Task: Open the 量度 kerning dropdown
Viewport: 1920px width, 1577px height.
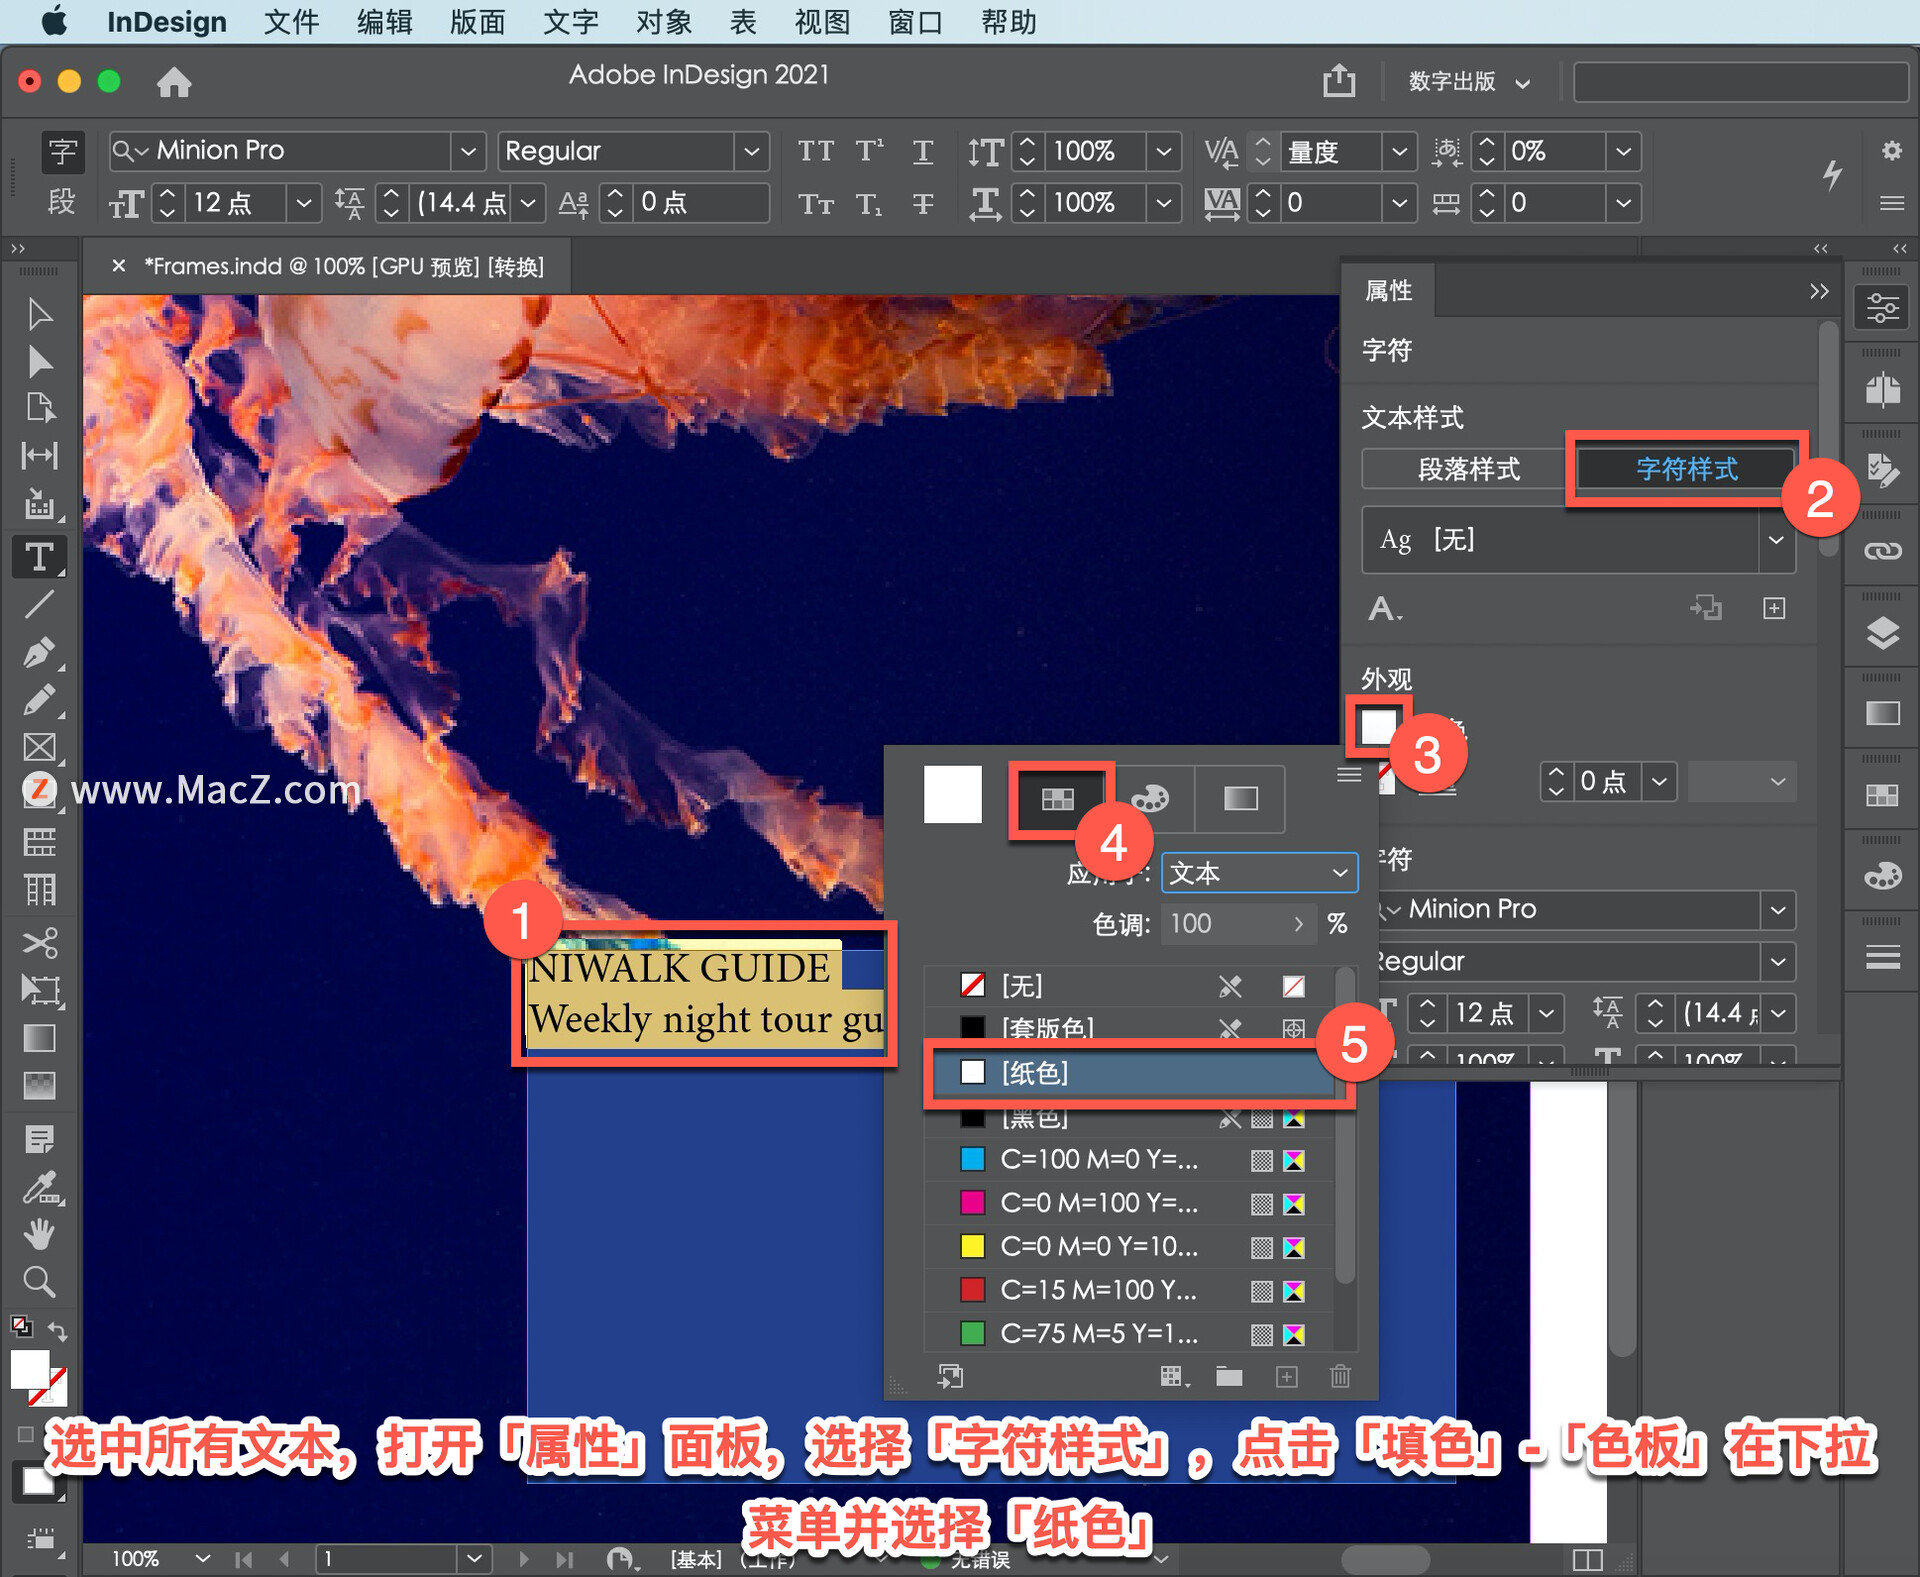Action: (1399, 152)
